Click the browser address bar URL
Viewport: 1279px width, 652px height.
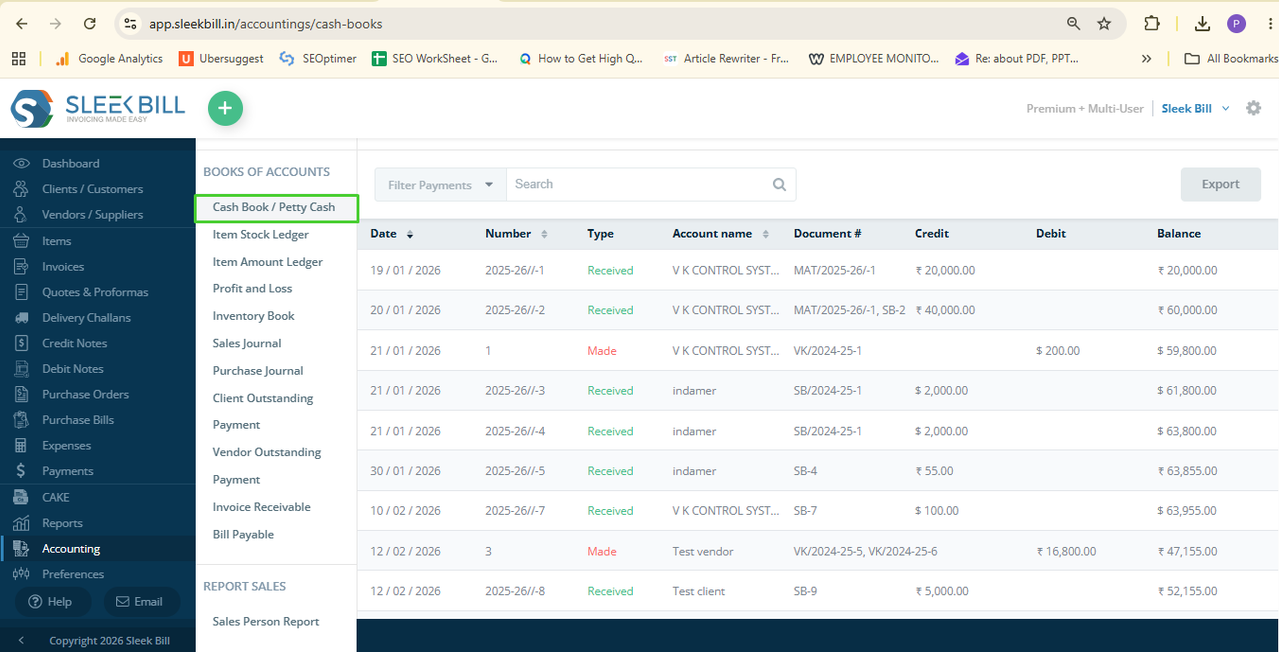coord(266,23)
